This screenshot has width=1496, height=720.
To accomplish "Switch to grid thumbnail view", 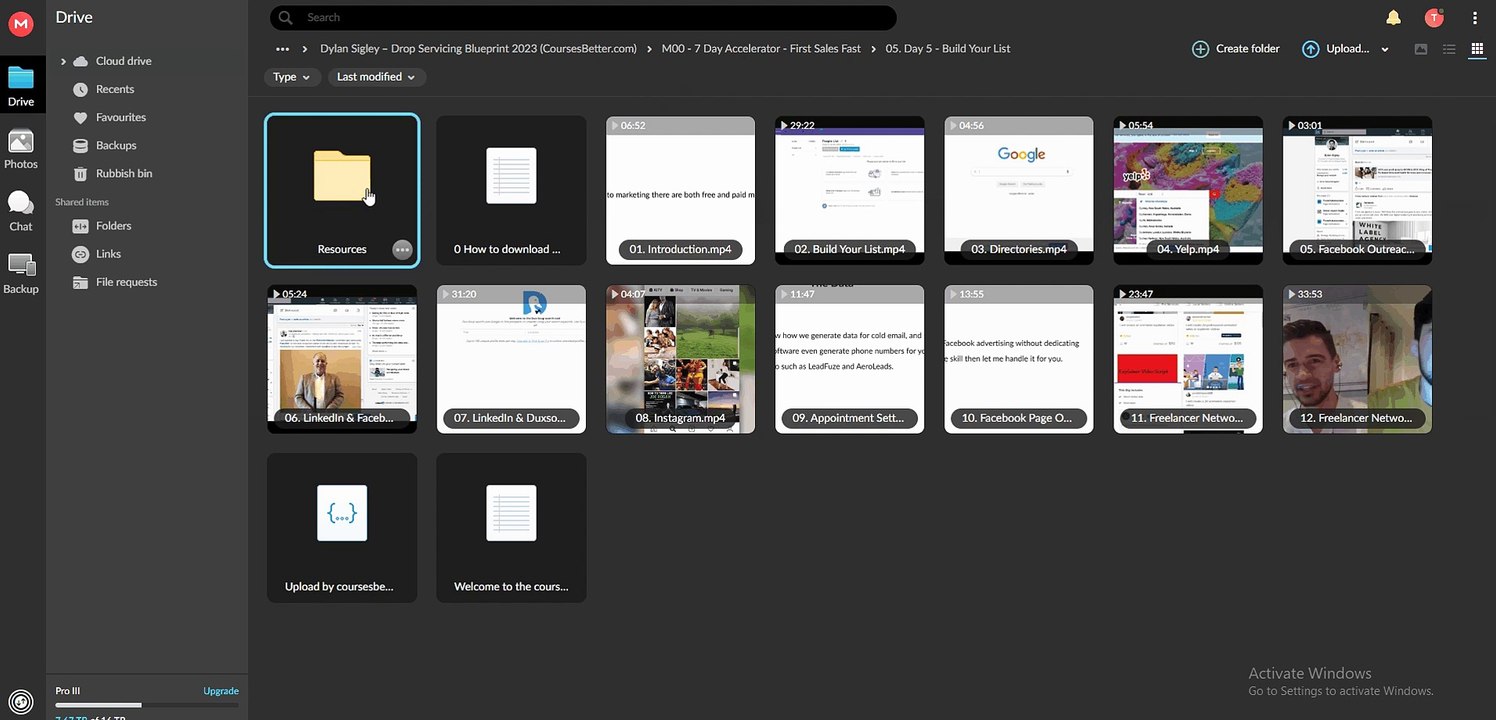I will [1477, 49].
